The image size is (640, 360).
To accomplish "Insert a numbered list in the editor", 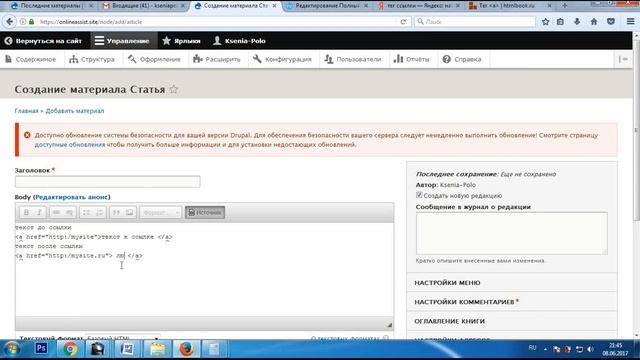I will click(99, 212).
